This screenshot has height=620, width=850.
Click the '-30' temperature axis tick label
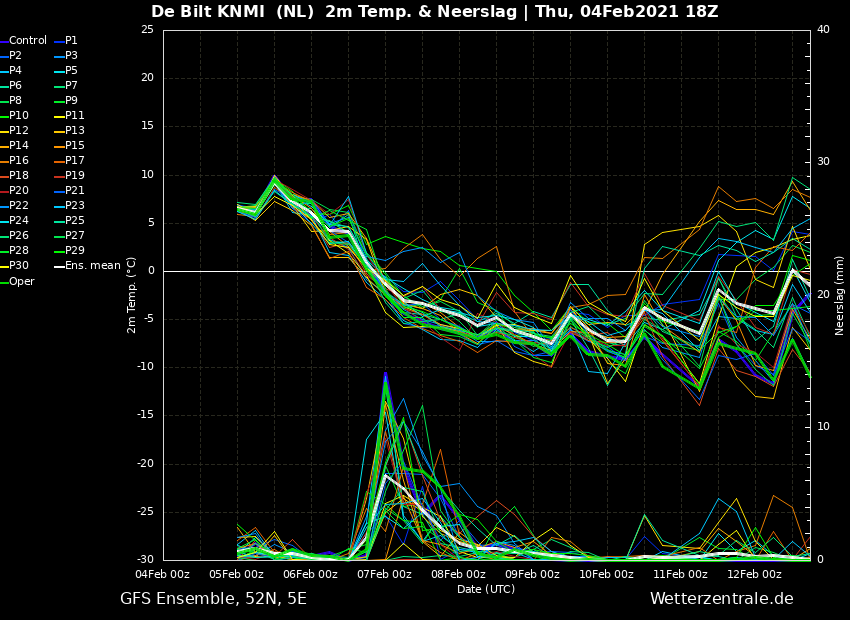(145, 560)
